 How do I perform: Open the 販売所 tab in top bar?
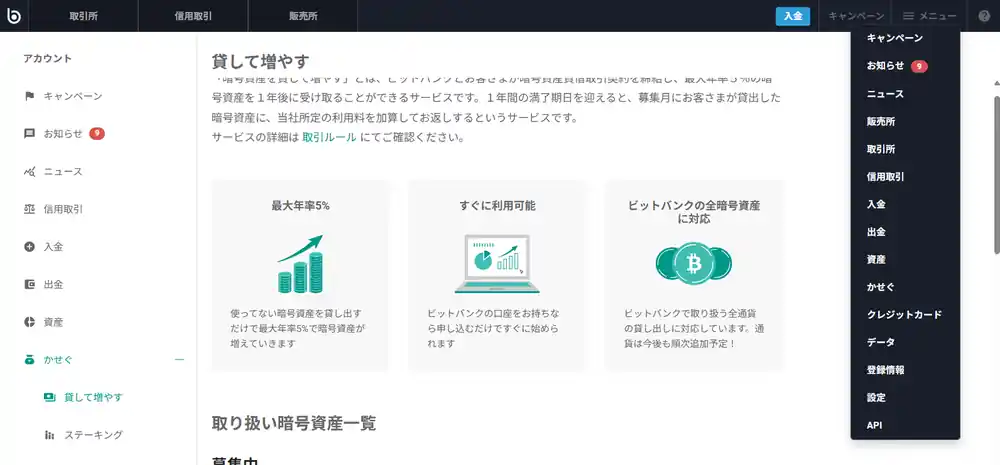point(303,16)
